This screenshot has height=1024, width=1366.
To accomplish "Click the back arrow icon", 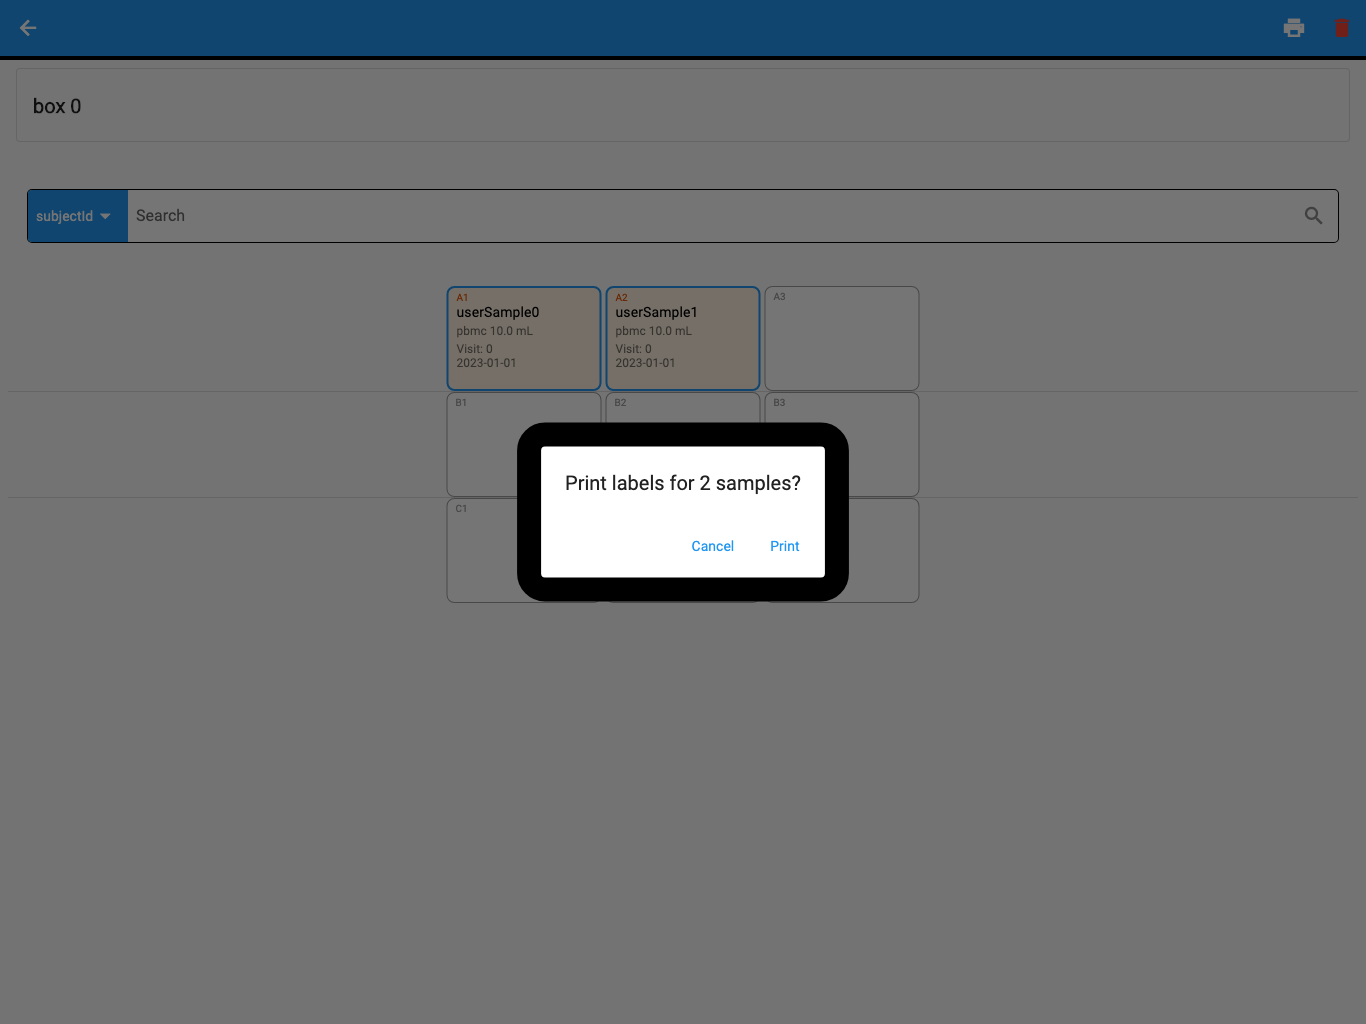I will pos(28,28).
